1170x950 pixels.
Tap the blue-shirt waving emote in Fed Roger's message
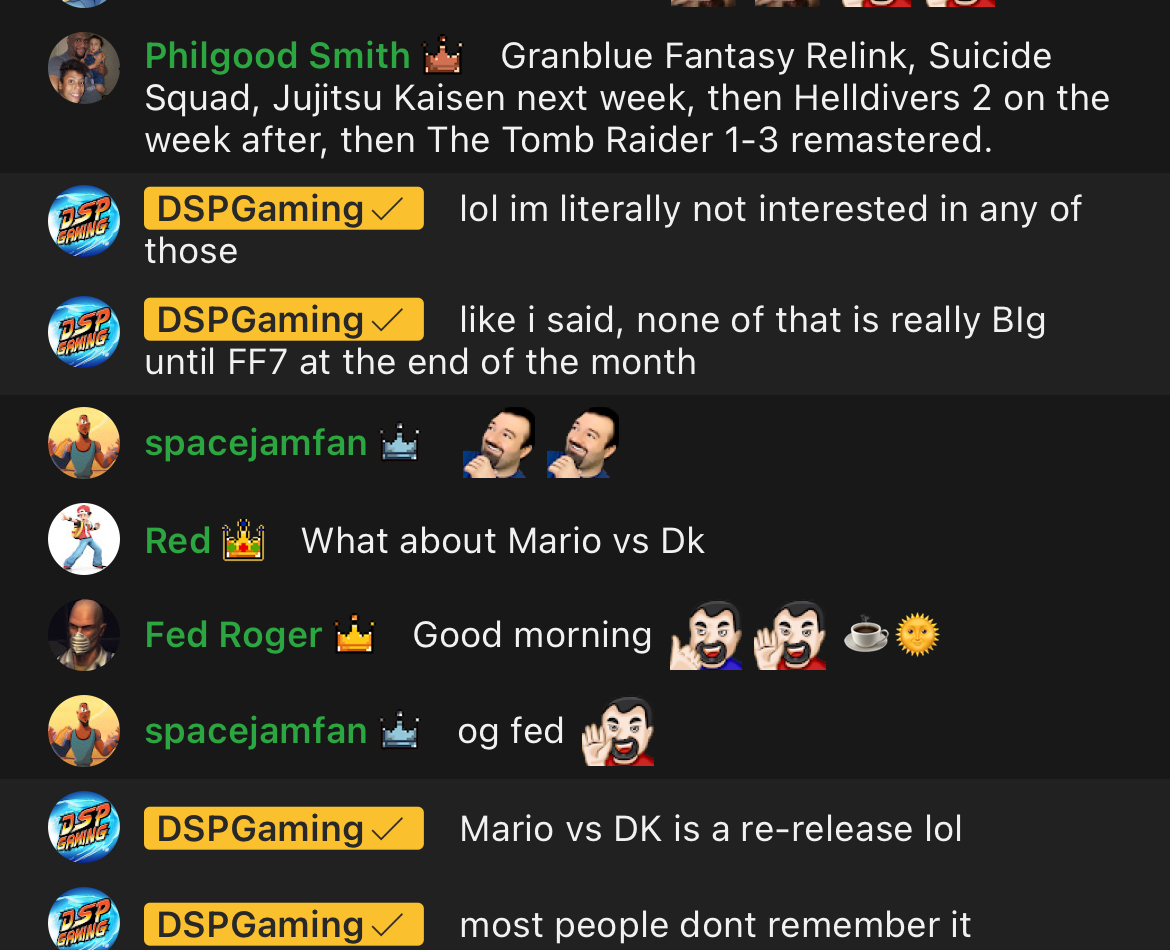point(706,635)
